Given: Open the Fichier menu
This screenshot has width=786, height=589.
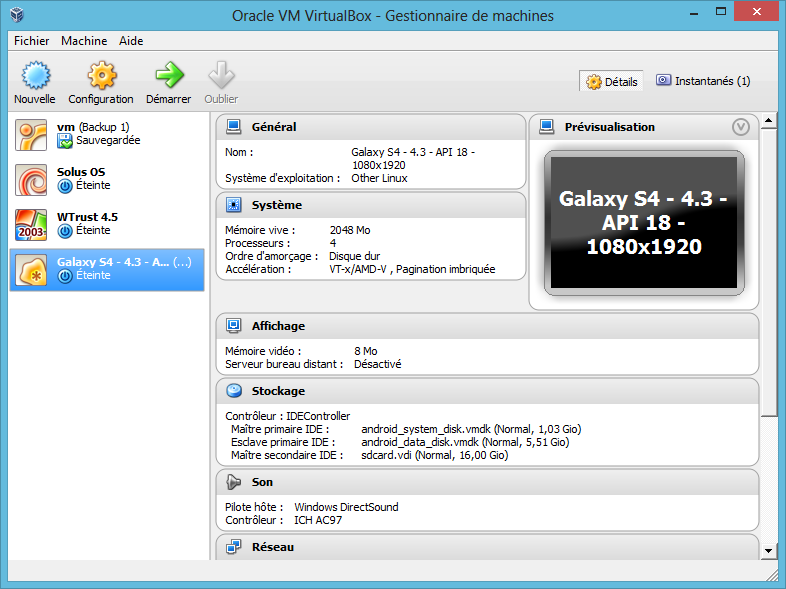Looking at the screenshot, I should click(x=32, y=41).
